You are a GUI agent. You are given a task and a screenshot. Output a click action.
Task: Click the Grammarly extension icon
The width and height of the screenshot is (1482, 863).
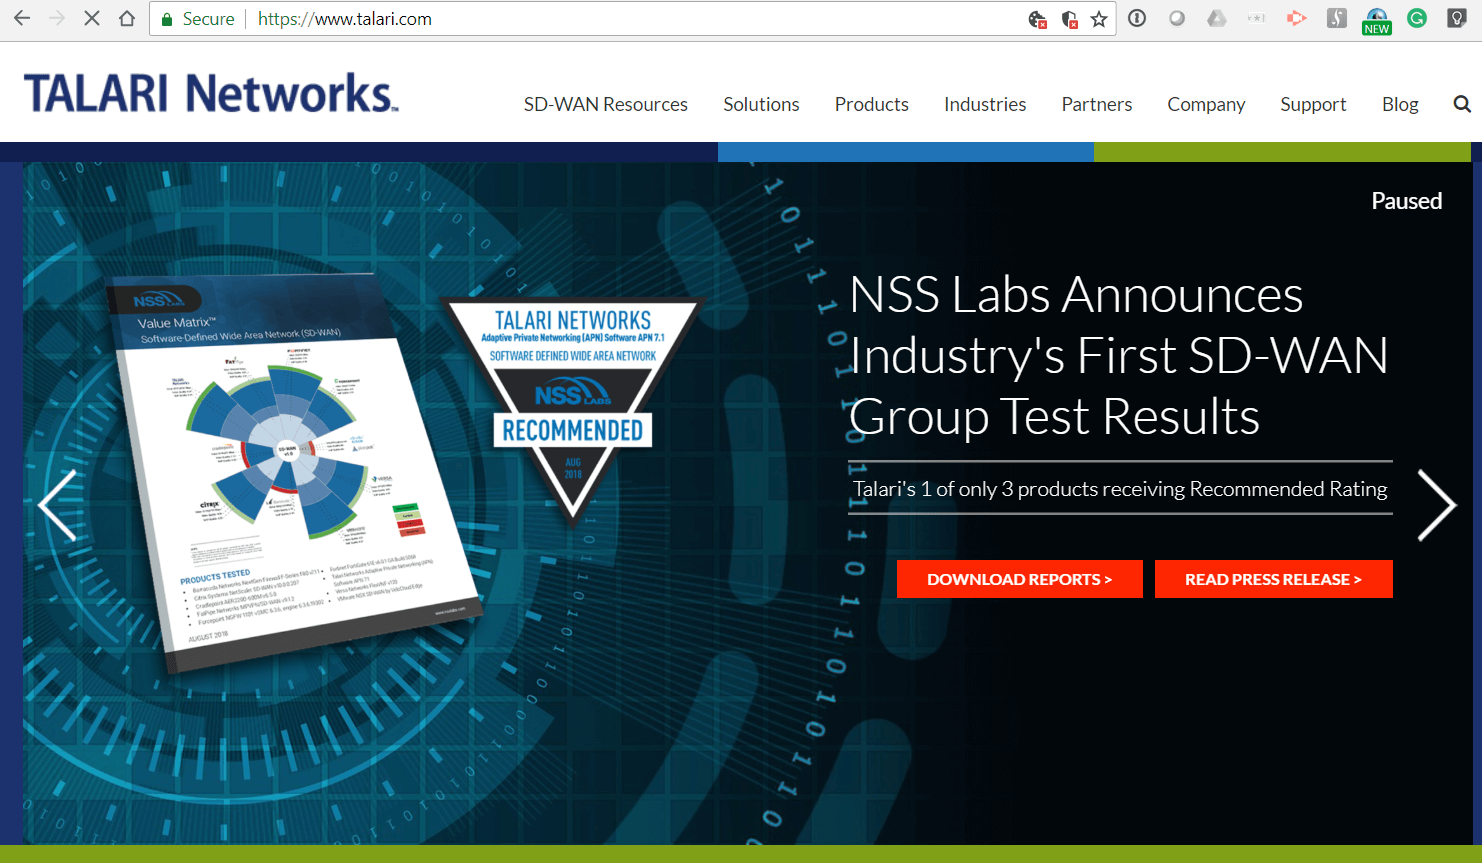click(x=1417, y=18)
